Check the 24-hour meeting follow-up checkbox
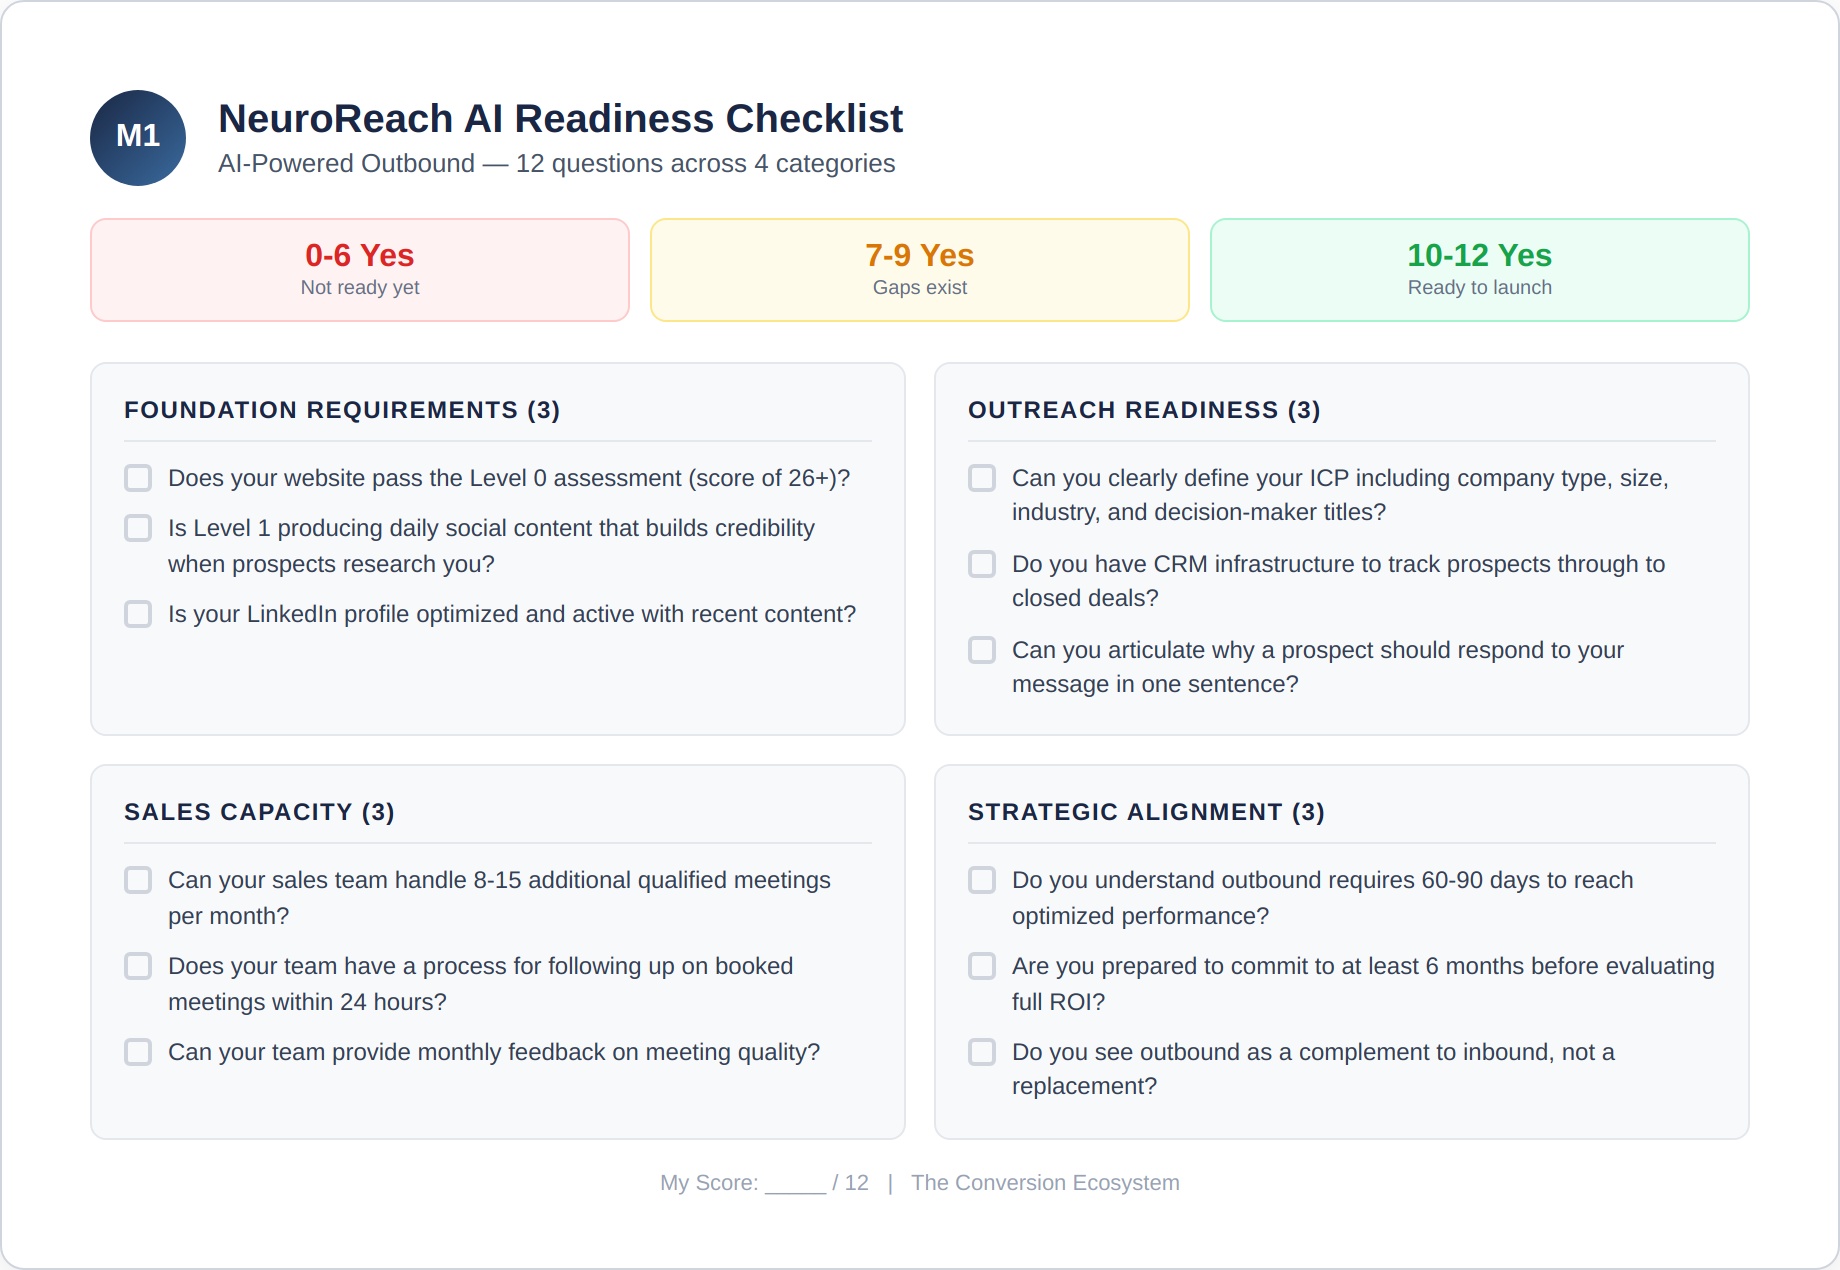 [x=138, y=966]
